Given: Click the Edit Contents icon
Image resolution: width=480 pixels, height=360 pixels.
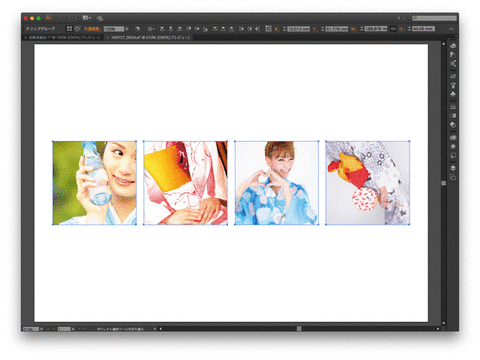Looking at the screenshot, I should coord(77,29).
